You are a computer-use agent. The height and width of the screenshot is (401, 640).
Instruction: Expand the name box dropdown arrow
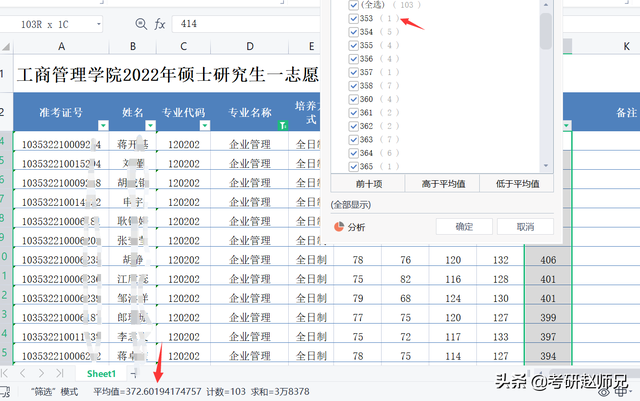[x=98, y=25]
